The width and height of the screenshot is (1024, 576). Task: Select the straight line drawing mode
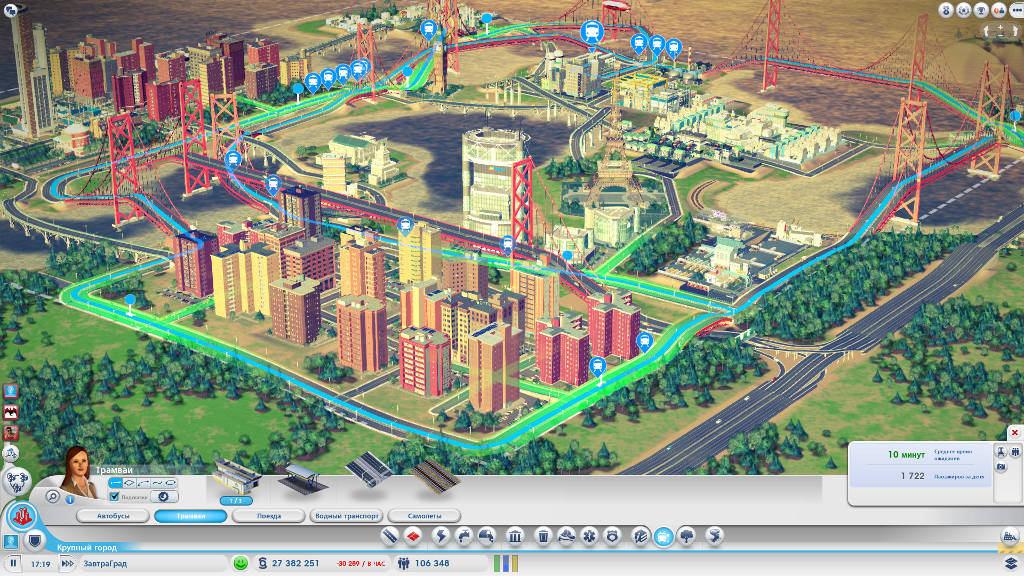[116, 483]
